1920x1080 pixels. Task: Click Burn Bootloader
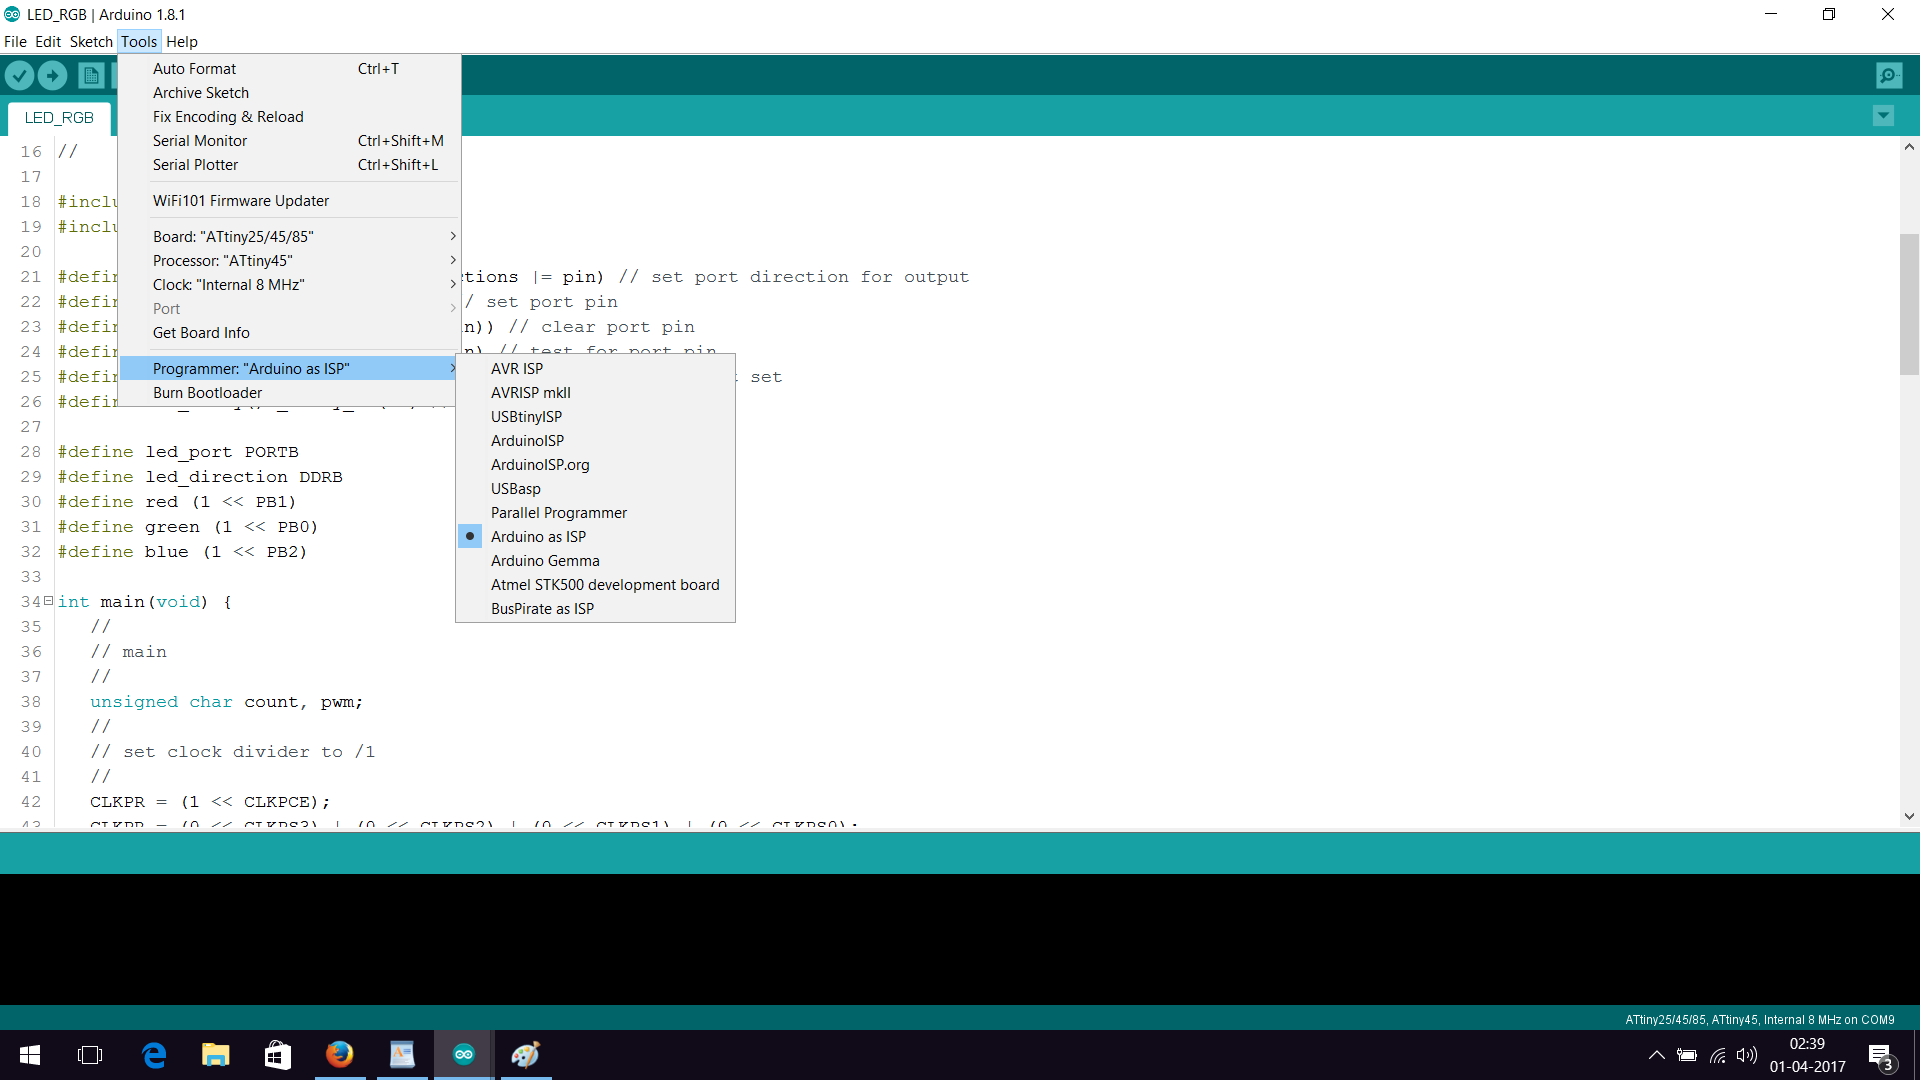pyautogui.click(x=289, y=393)
